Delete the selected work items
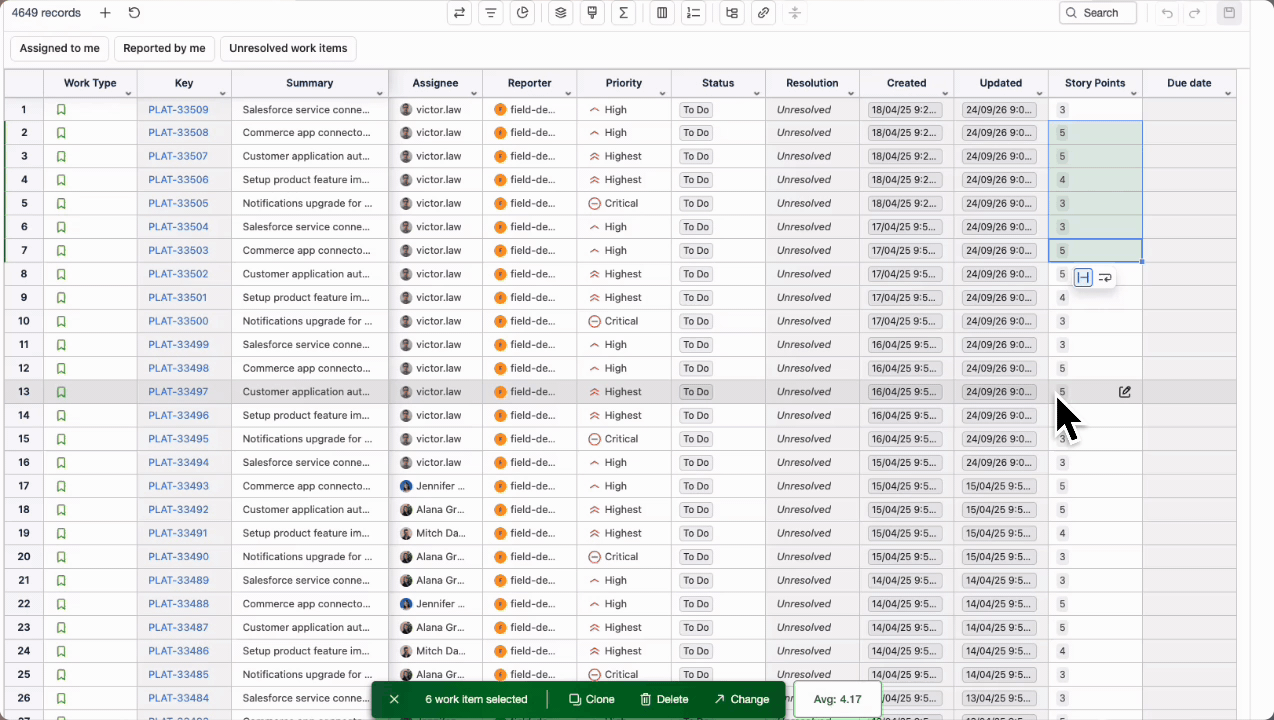The width and height of the screenshot is (1274, 720). (x=664, y=699)
